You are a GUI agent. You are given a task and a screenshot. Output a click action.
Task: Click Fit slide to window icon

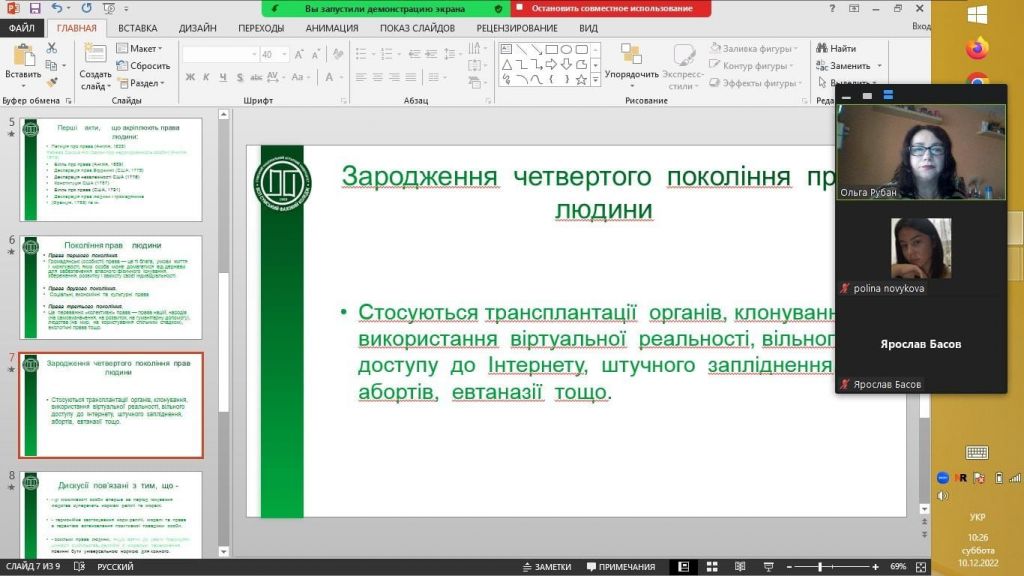[920, 567]
